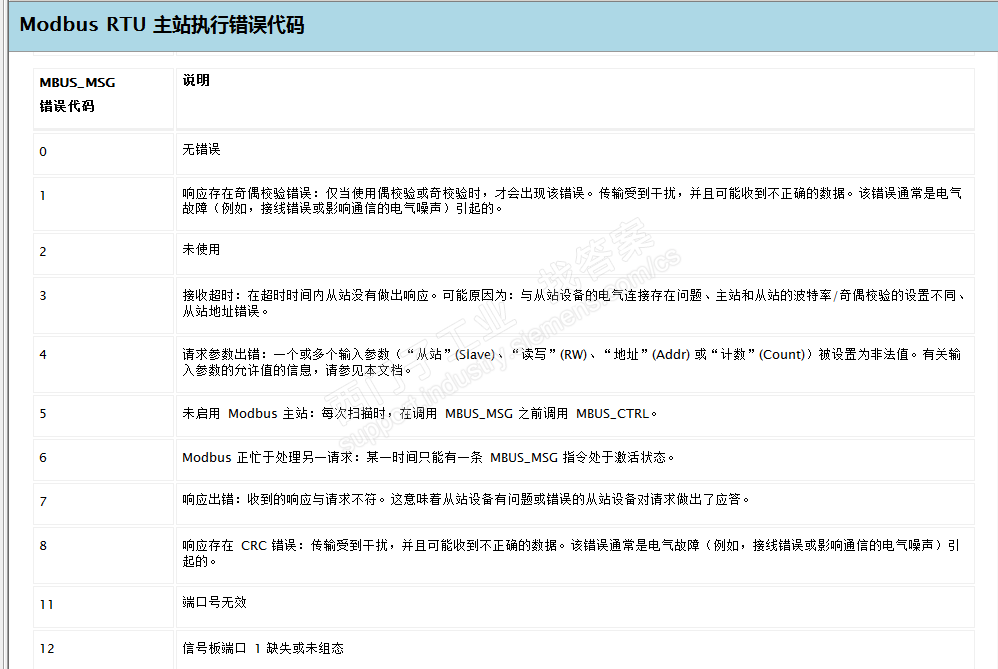Click error code cell '4'
The height and width of the screenshot is (669, 998).
[x=104, y=365]
